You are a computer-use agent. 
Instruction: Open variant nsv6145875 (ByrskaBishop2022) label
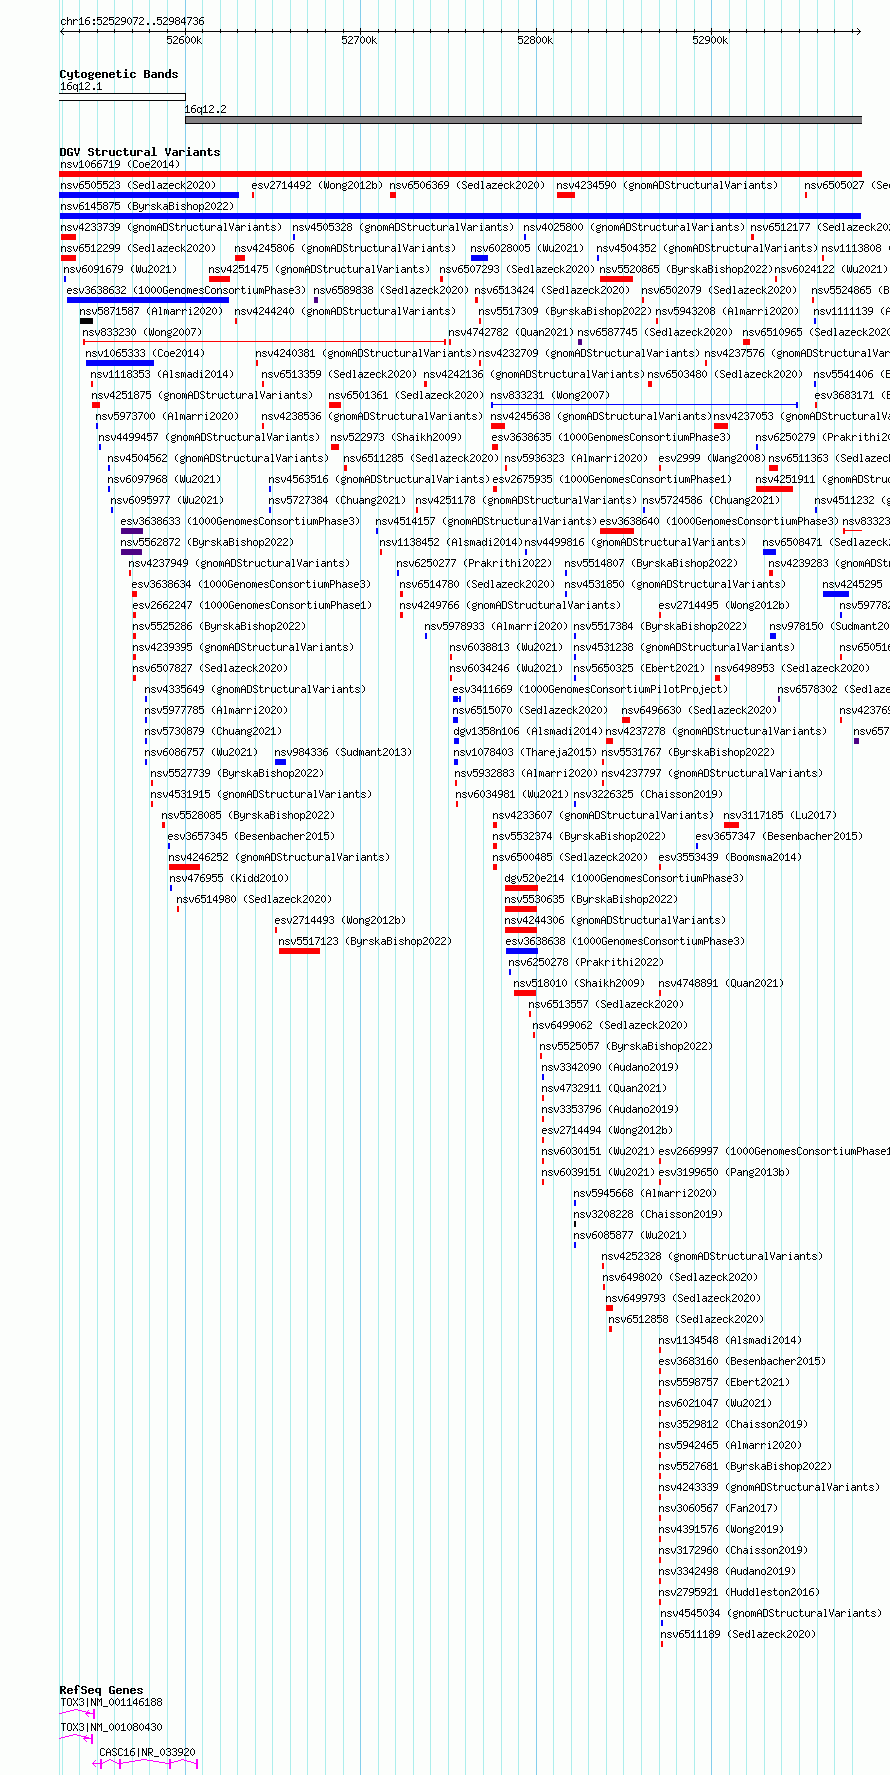click(x=147, y=206)
